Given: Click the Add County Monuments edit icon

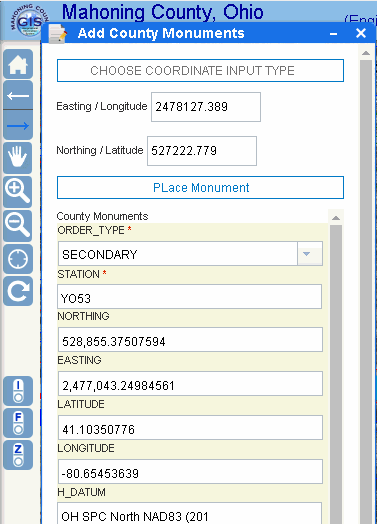Looking at the screenshot, I should click(57, 33).
